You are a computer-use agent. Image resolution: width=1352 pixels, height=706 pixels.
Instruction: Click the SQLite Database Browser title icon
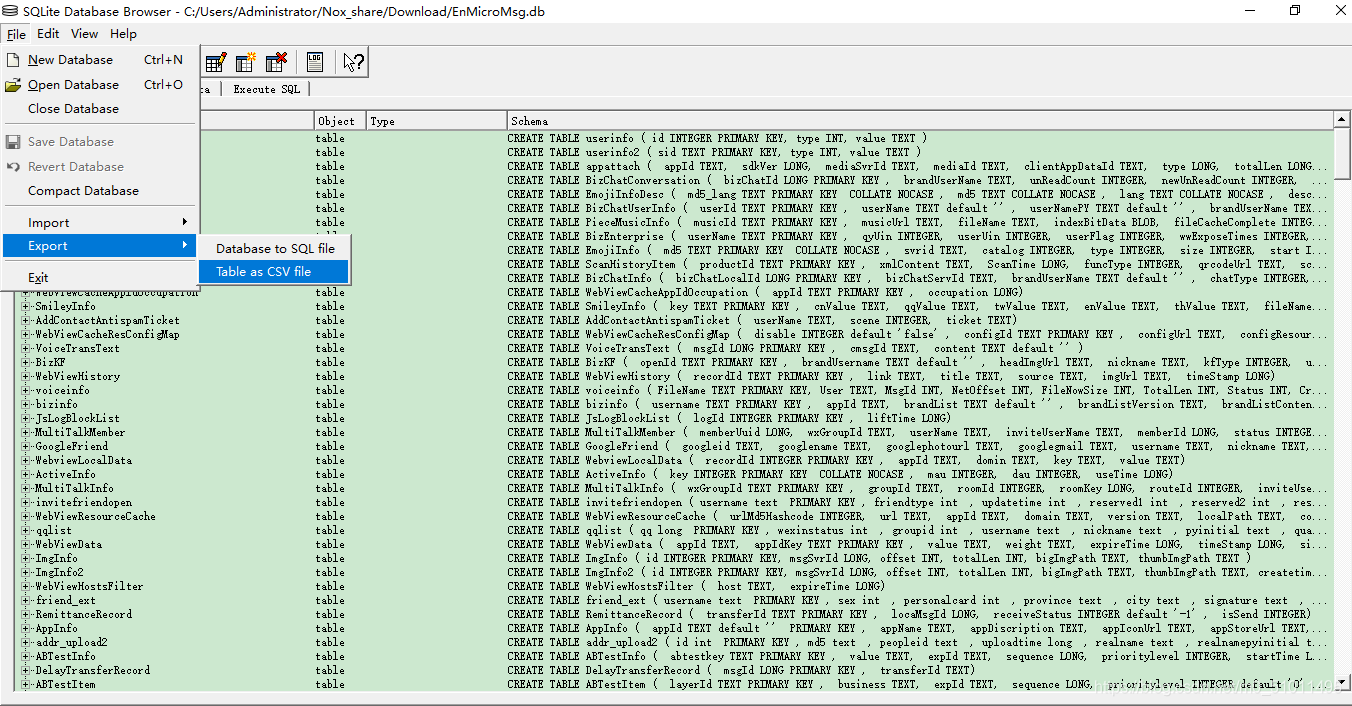point(10,11)
